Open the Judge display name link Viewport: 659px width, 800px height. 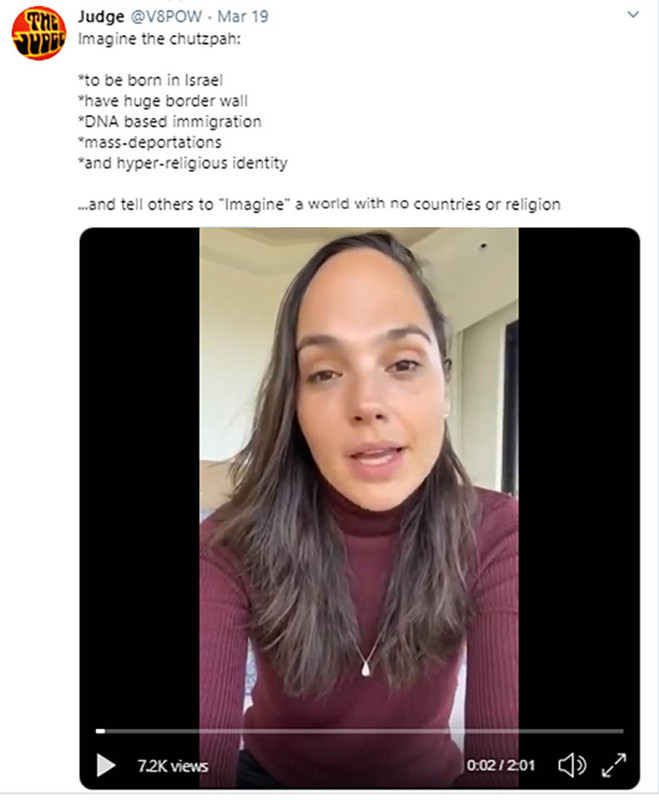click(101, 16)
